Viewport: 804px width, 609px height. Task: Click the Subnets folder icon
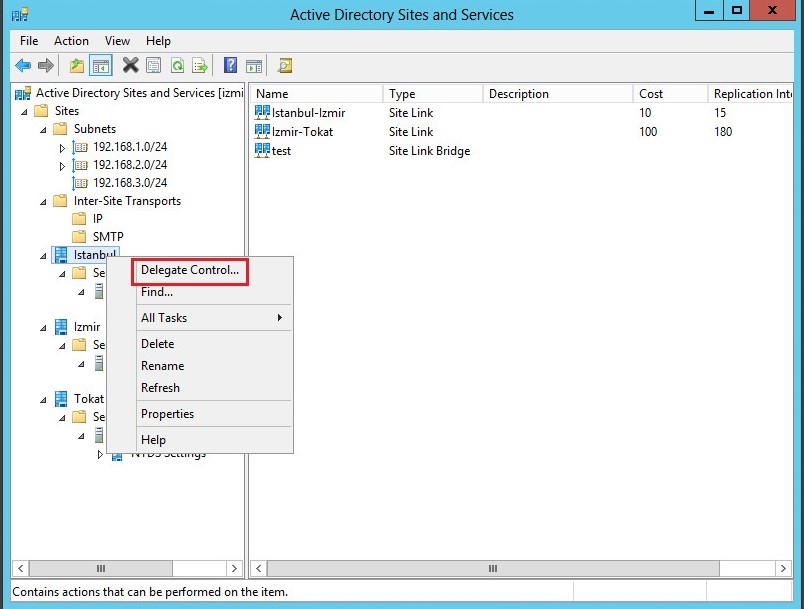click(x=60, y=129)
